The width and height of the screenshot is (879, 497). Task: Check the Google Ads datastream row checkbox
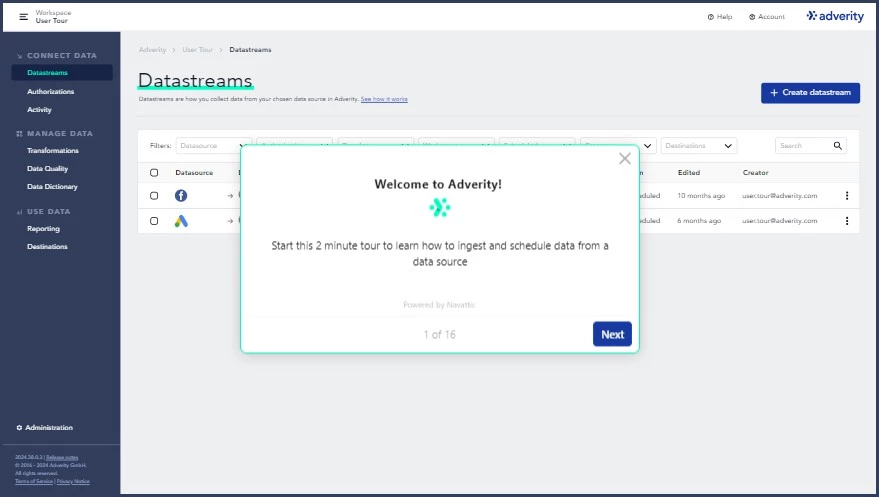point(154,221)
